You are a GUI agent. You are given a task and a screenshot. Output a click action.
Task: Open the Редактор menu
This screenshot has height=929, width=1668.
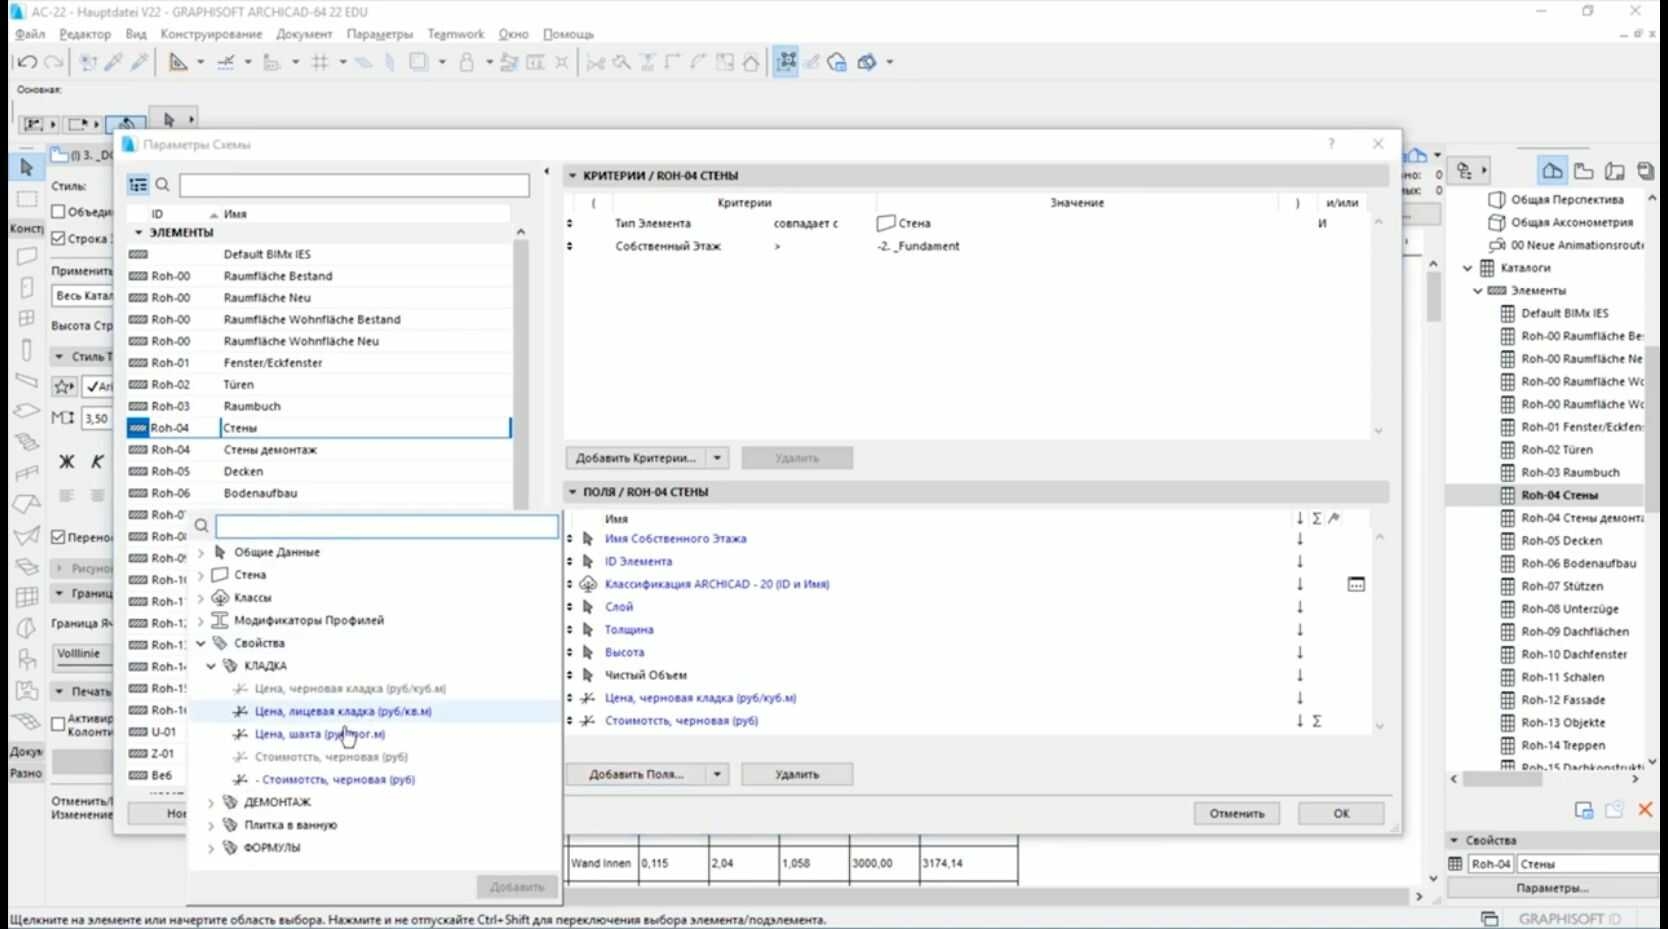pos(85,34)
